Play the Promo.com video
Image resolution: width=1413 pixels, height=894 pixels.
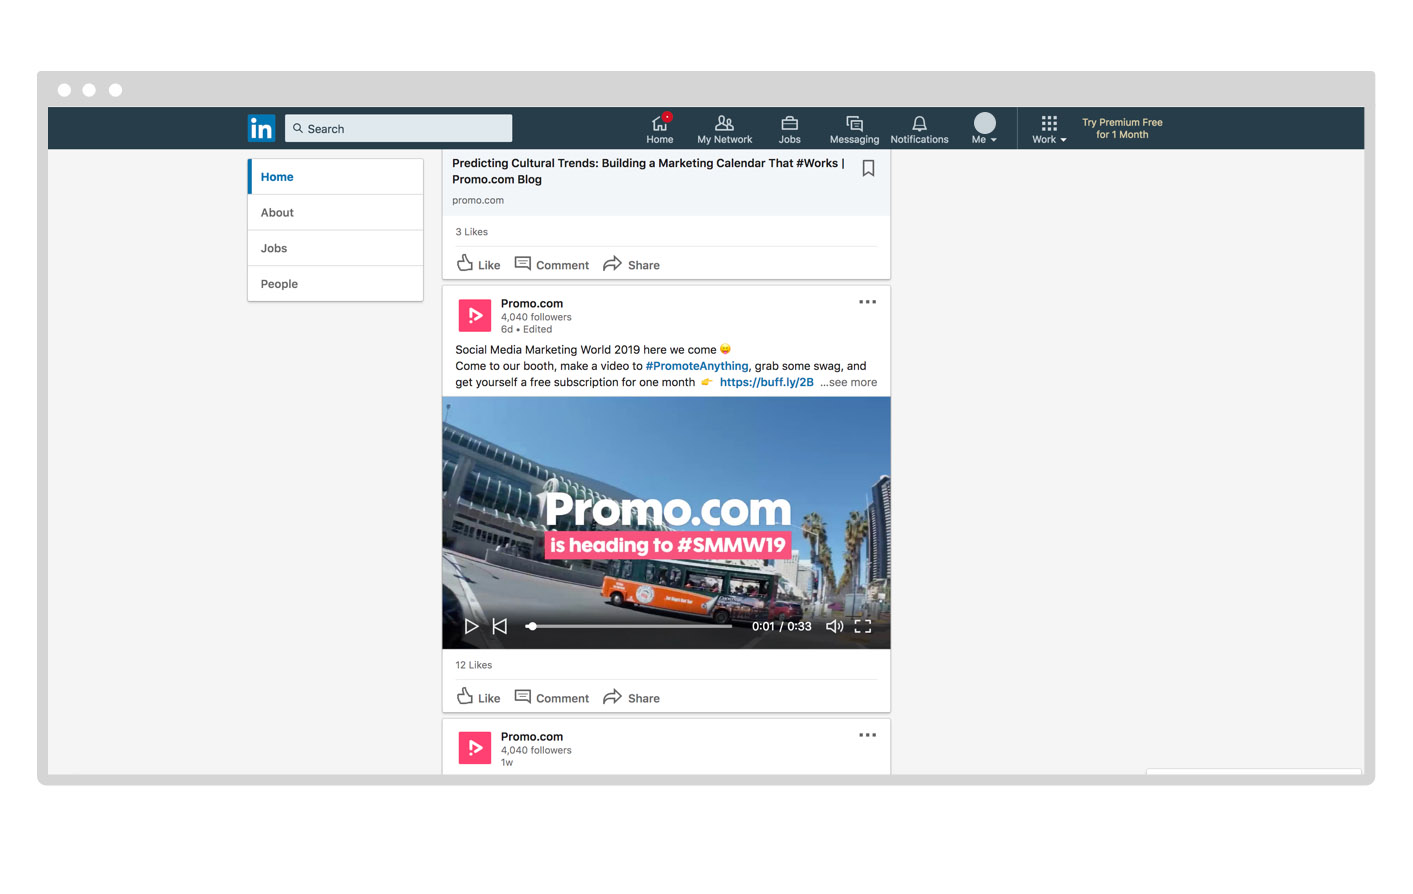471,626
